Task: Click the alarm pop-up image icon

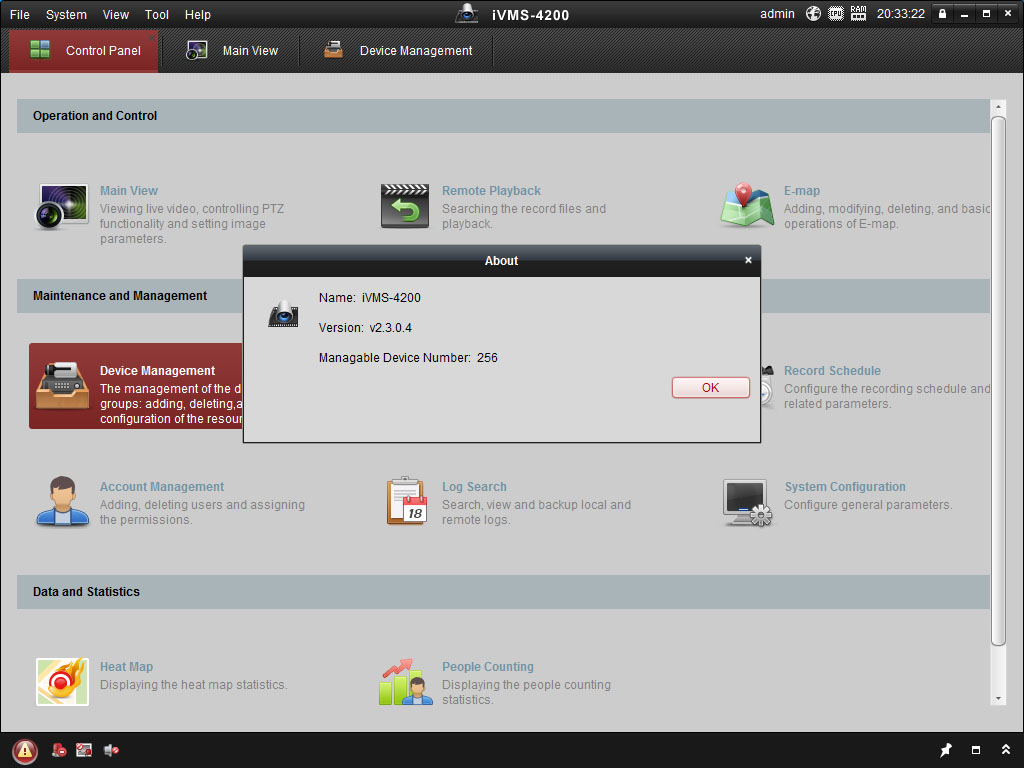Action: tap(84, 750)
